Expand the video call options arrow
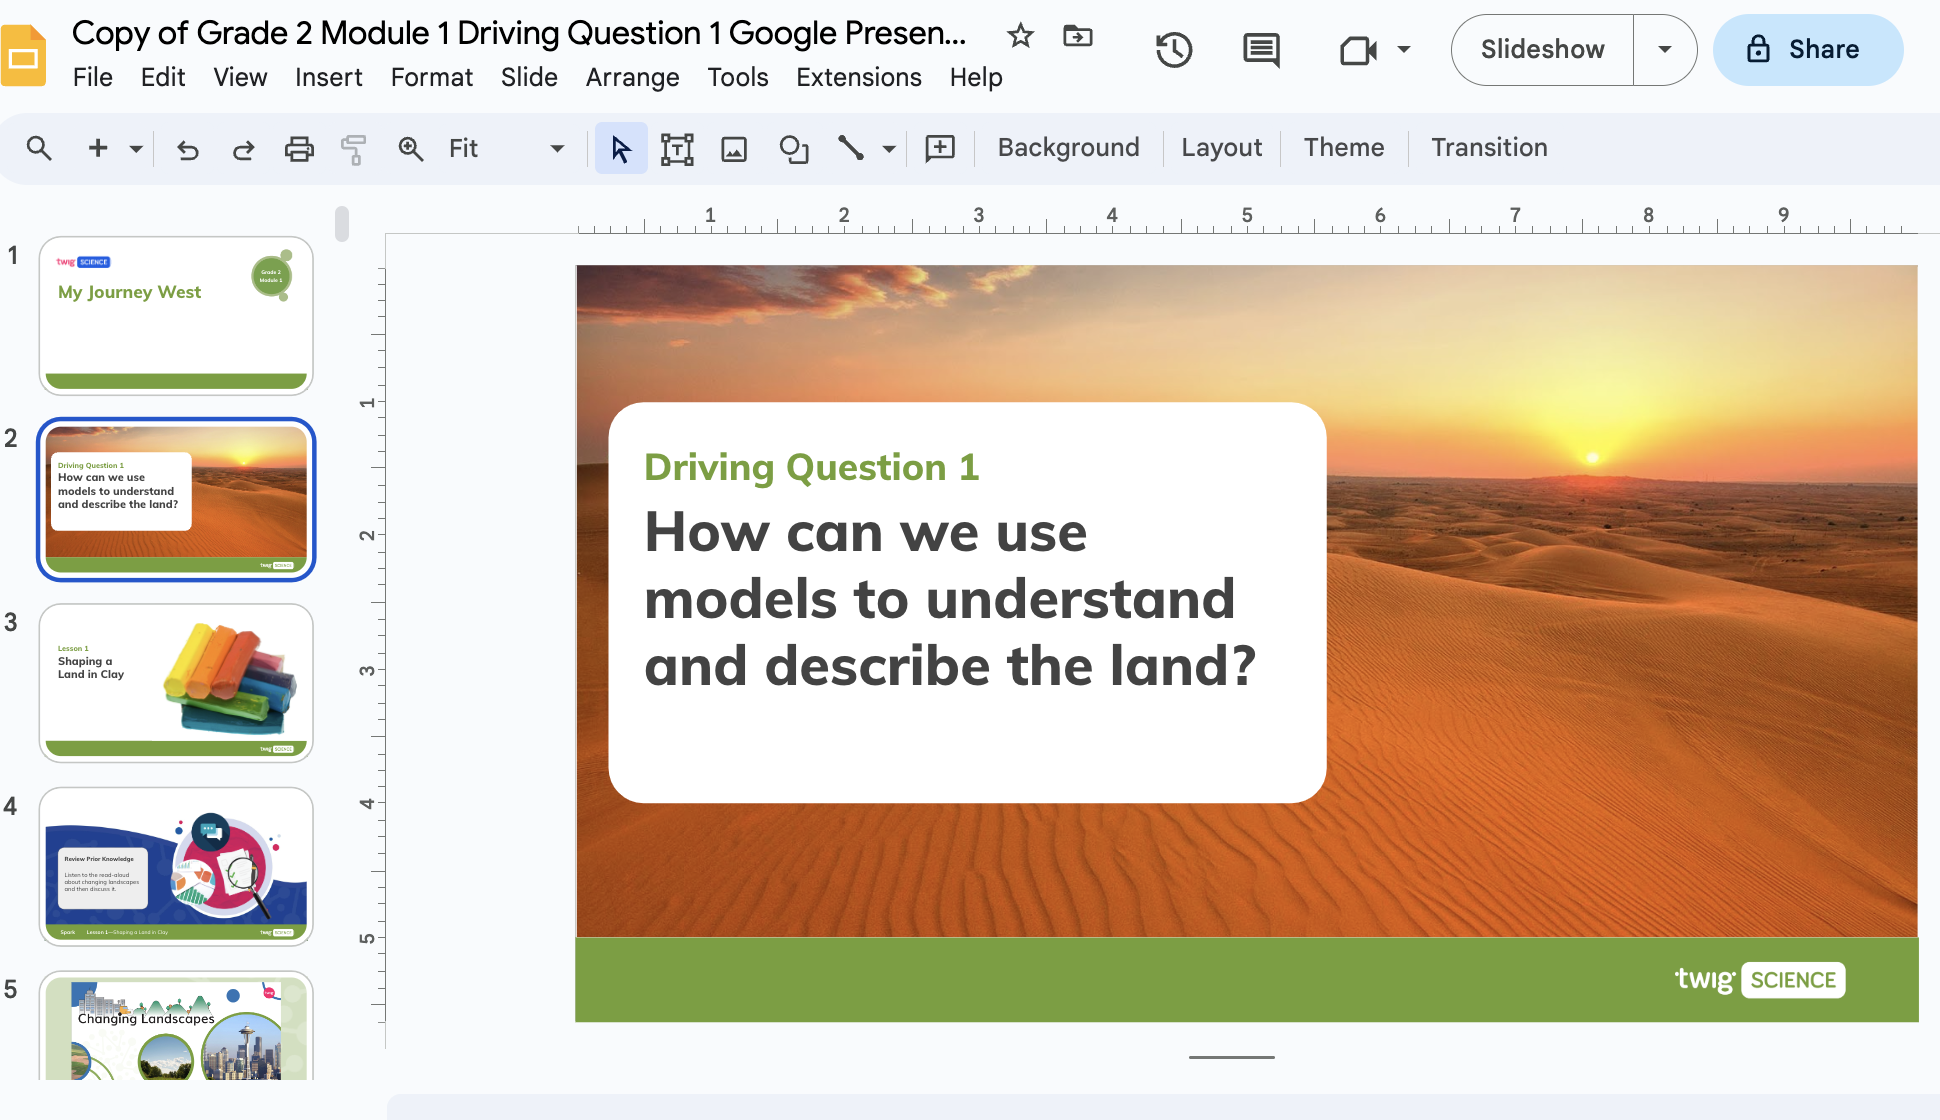 pyautogui.click(x=1404, y=49)
